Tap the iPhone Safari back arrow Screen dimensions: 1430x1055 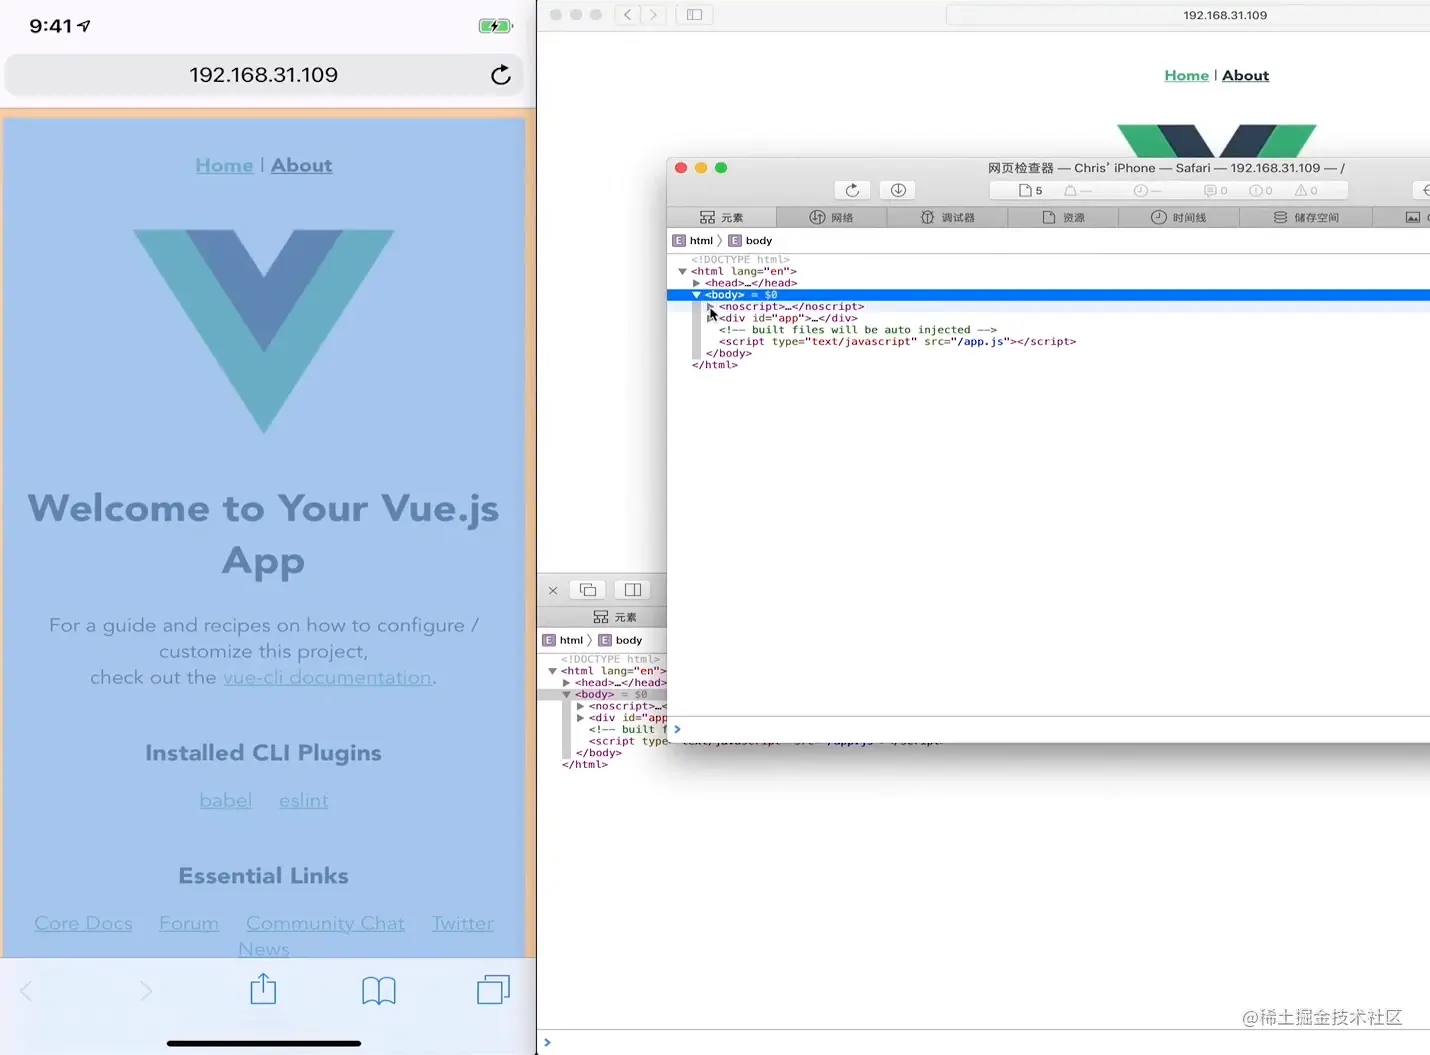coord(27,991)
